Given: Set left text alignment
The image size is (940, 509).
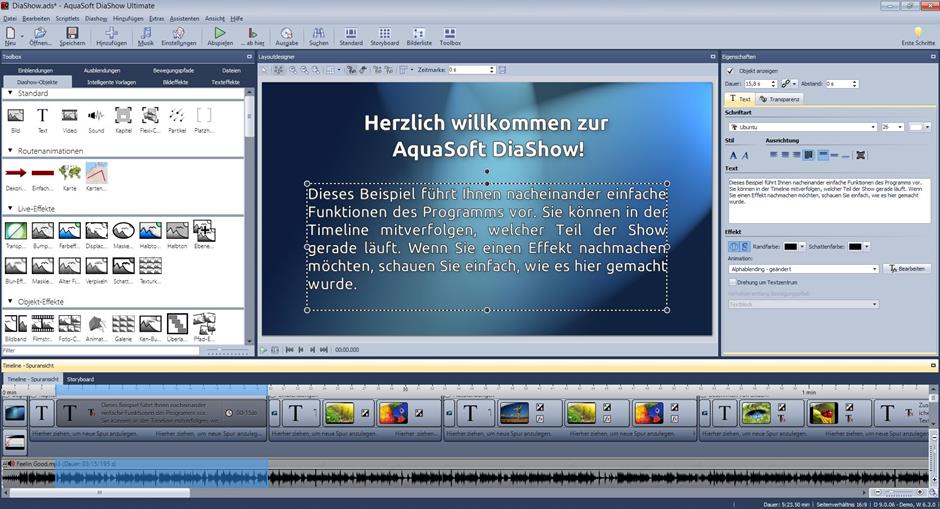Looking at the screenshot, I should click(773, 155).
